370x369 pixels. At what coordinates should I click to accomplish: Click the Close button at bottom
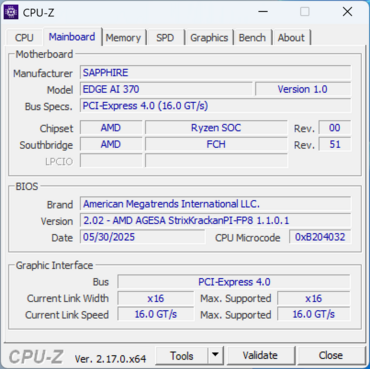point(331,355)
